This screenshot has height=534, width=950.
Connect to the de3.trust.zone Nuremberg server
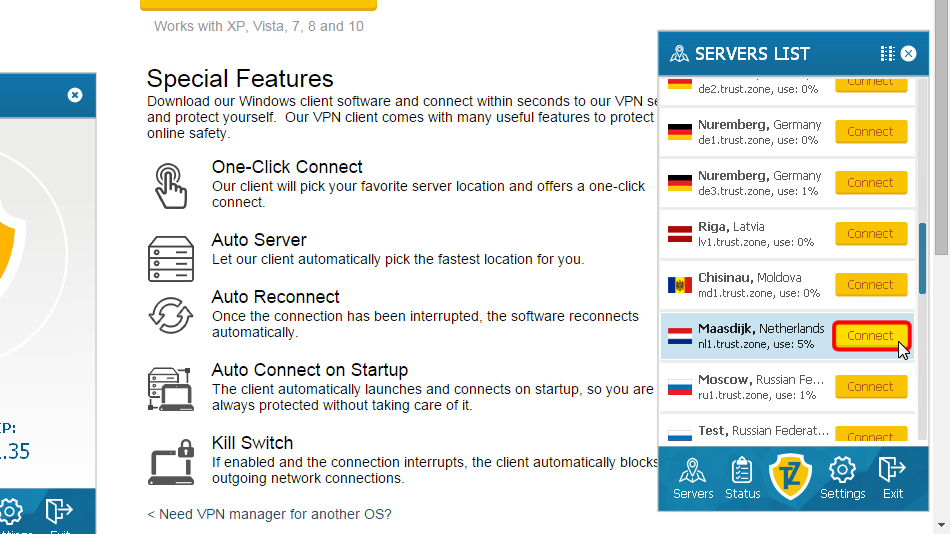point(870,183)
